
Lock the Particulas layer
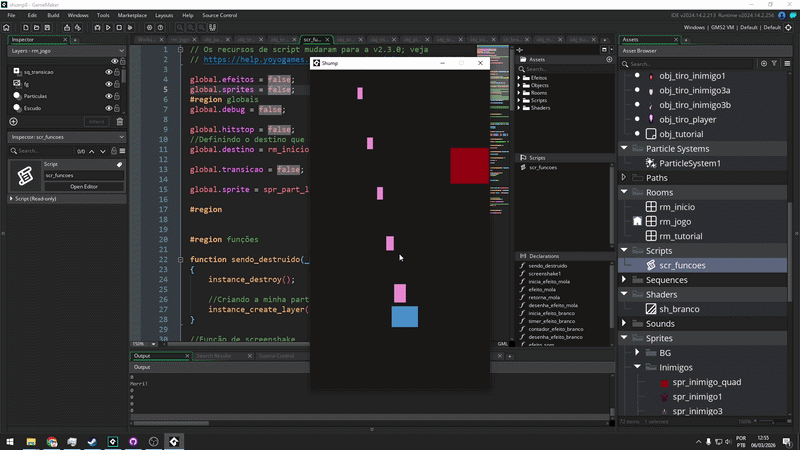pyautogui.click(x=117, y=96)
